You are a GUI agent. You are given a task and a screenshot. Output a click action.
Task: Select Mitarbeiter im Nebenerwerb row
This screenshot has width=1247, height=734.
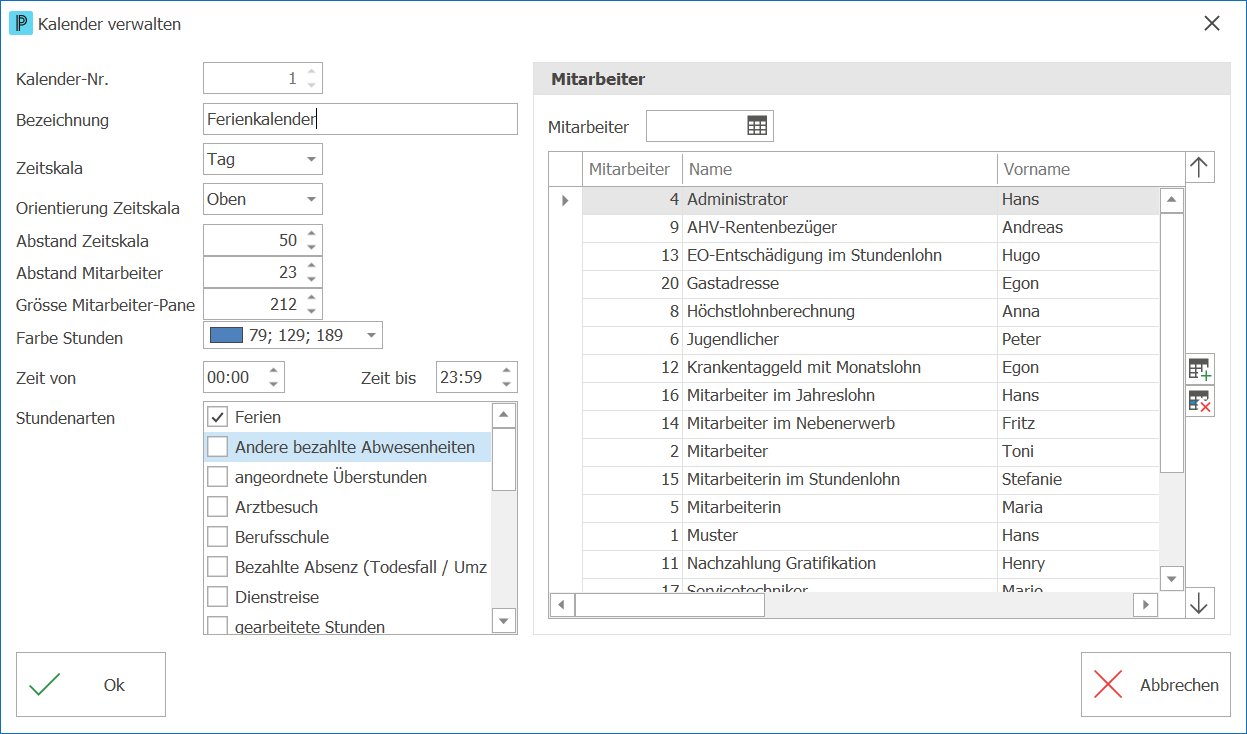tap(870, 423)
